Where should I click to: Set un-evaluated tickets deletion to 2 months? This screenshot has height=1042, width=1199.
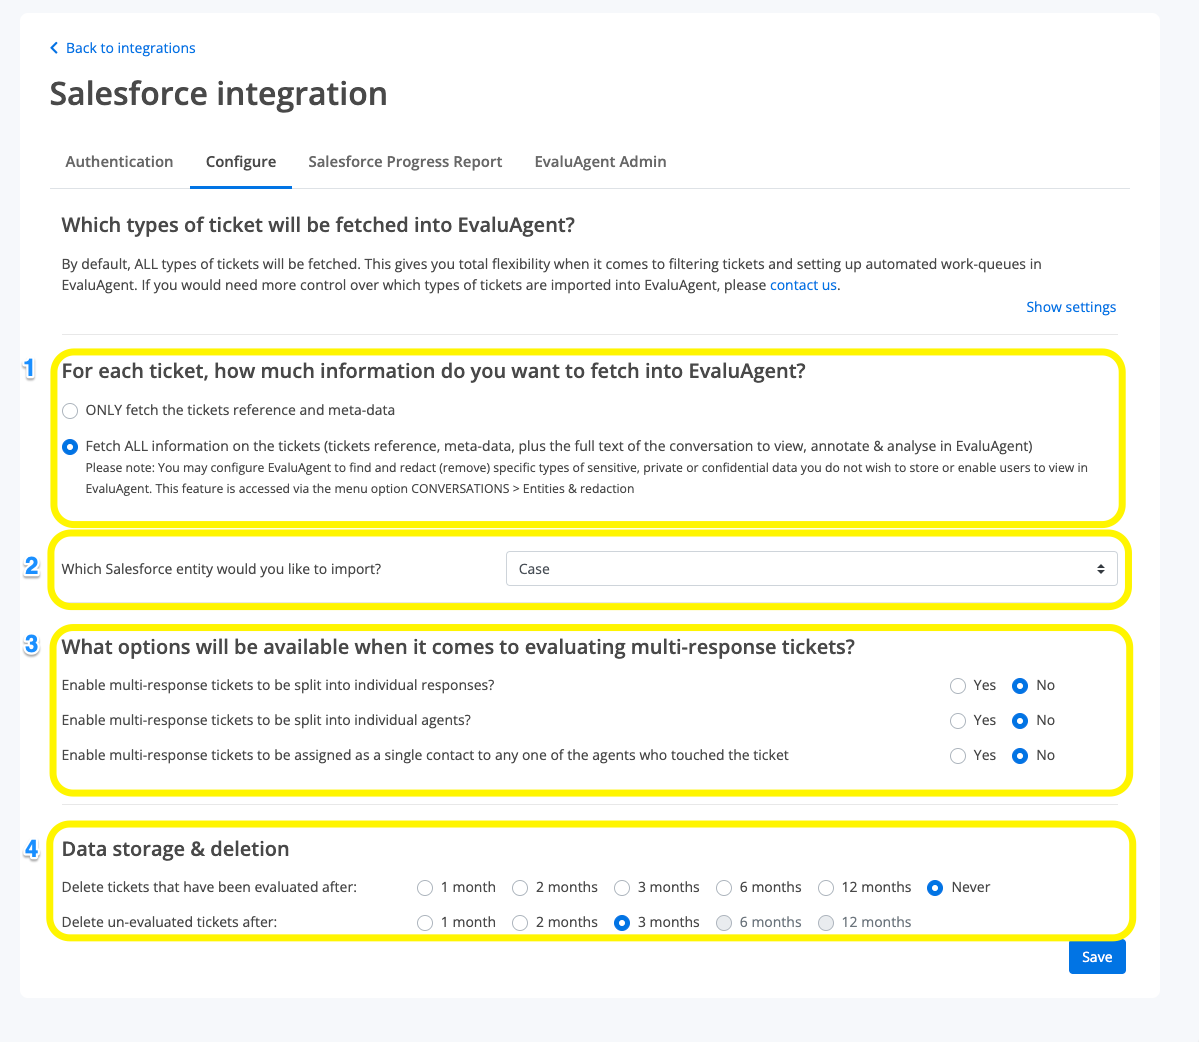(x=520, y=923)
